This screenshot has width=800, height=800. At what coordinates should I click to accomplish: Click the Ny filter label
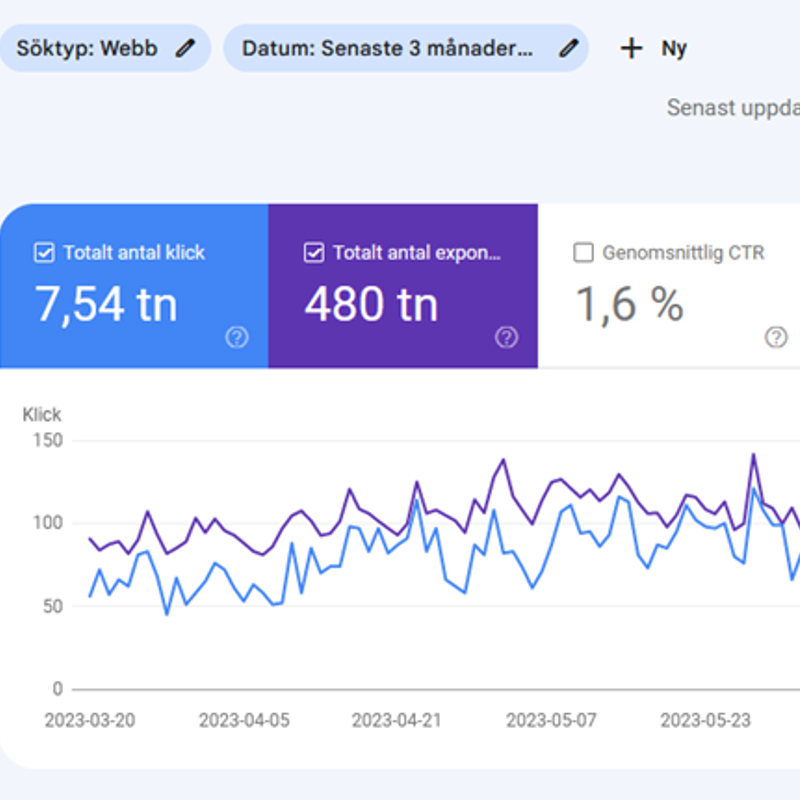674,48
